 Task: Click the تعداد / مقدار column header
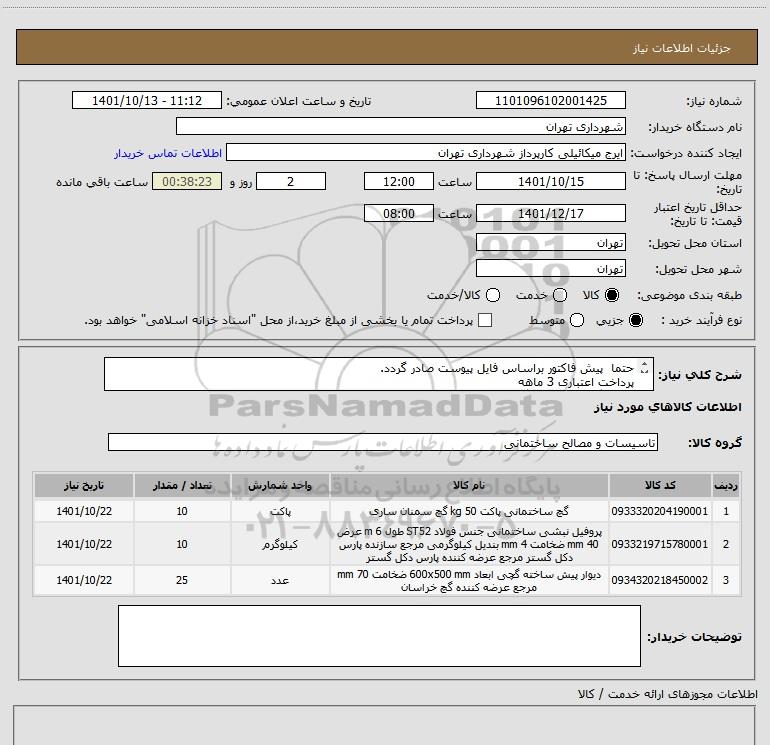point(182,485)
